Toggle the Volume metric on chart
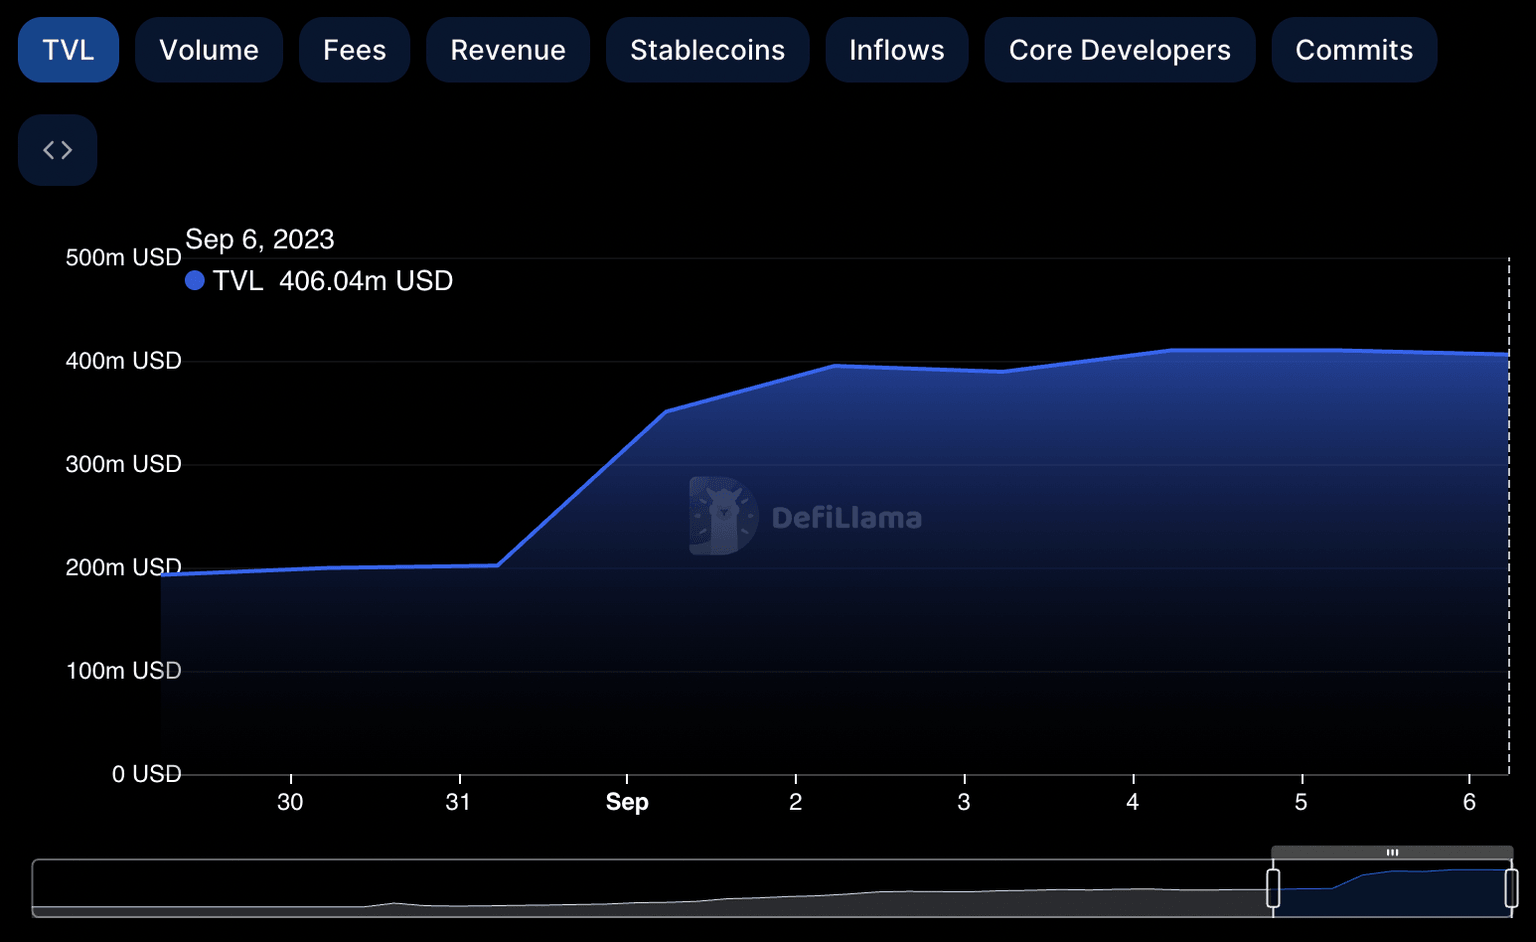This screenshot has height=942, width=1536. 209,50
